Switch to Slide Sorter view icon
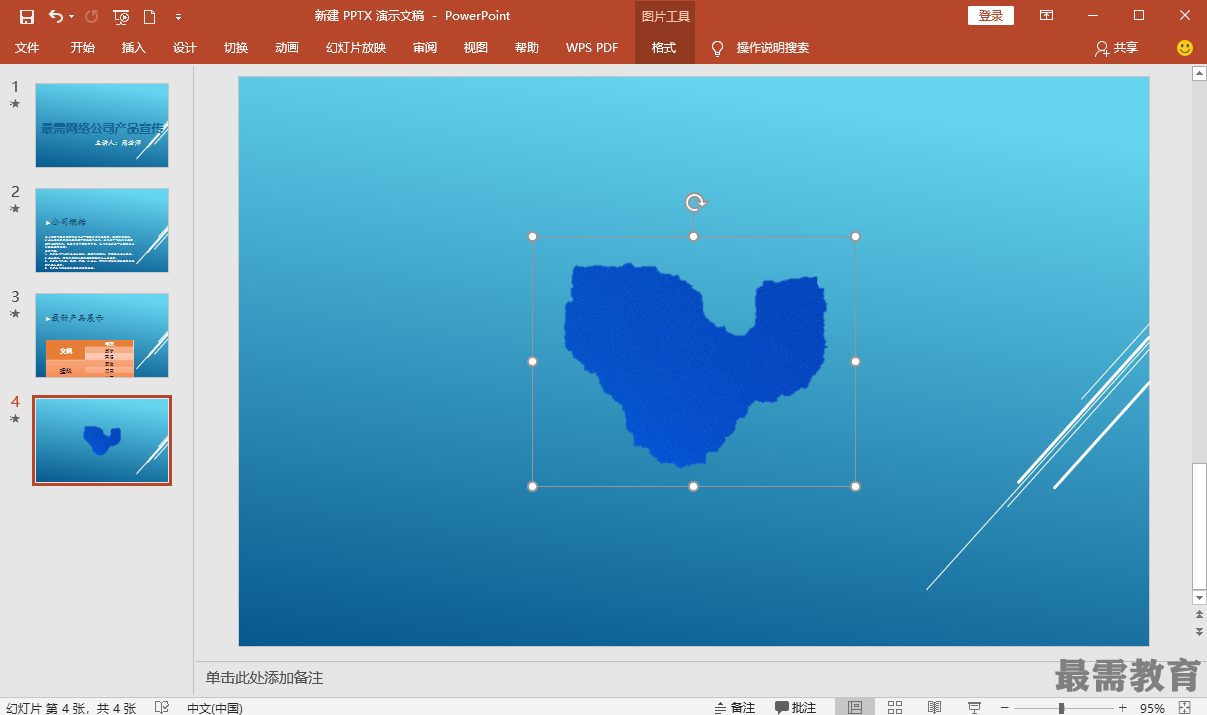This screenshot has height=715, width=1207. pos(895,707)
